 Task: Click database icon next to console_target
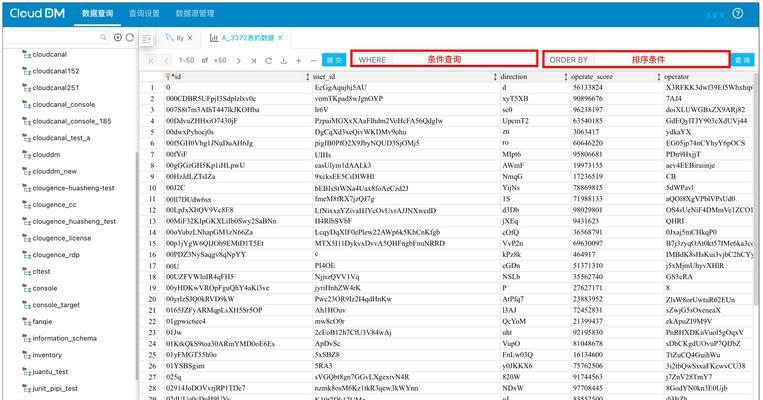click(27, 305)
